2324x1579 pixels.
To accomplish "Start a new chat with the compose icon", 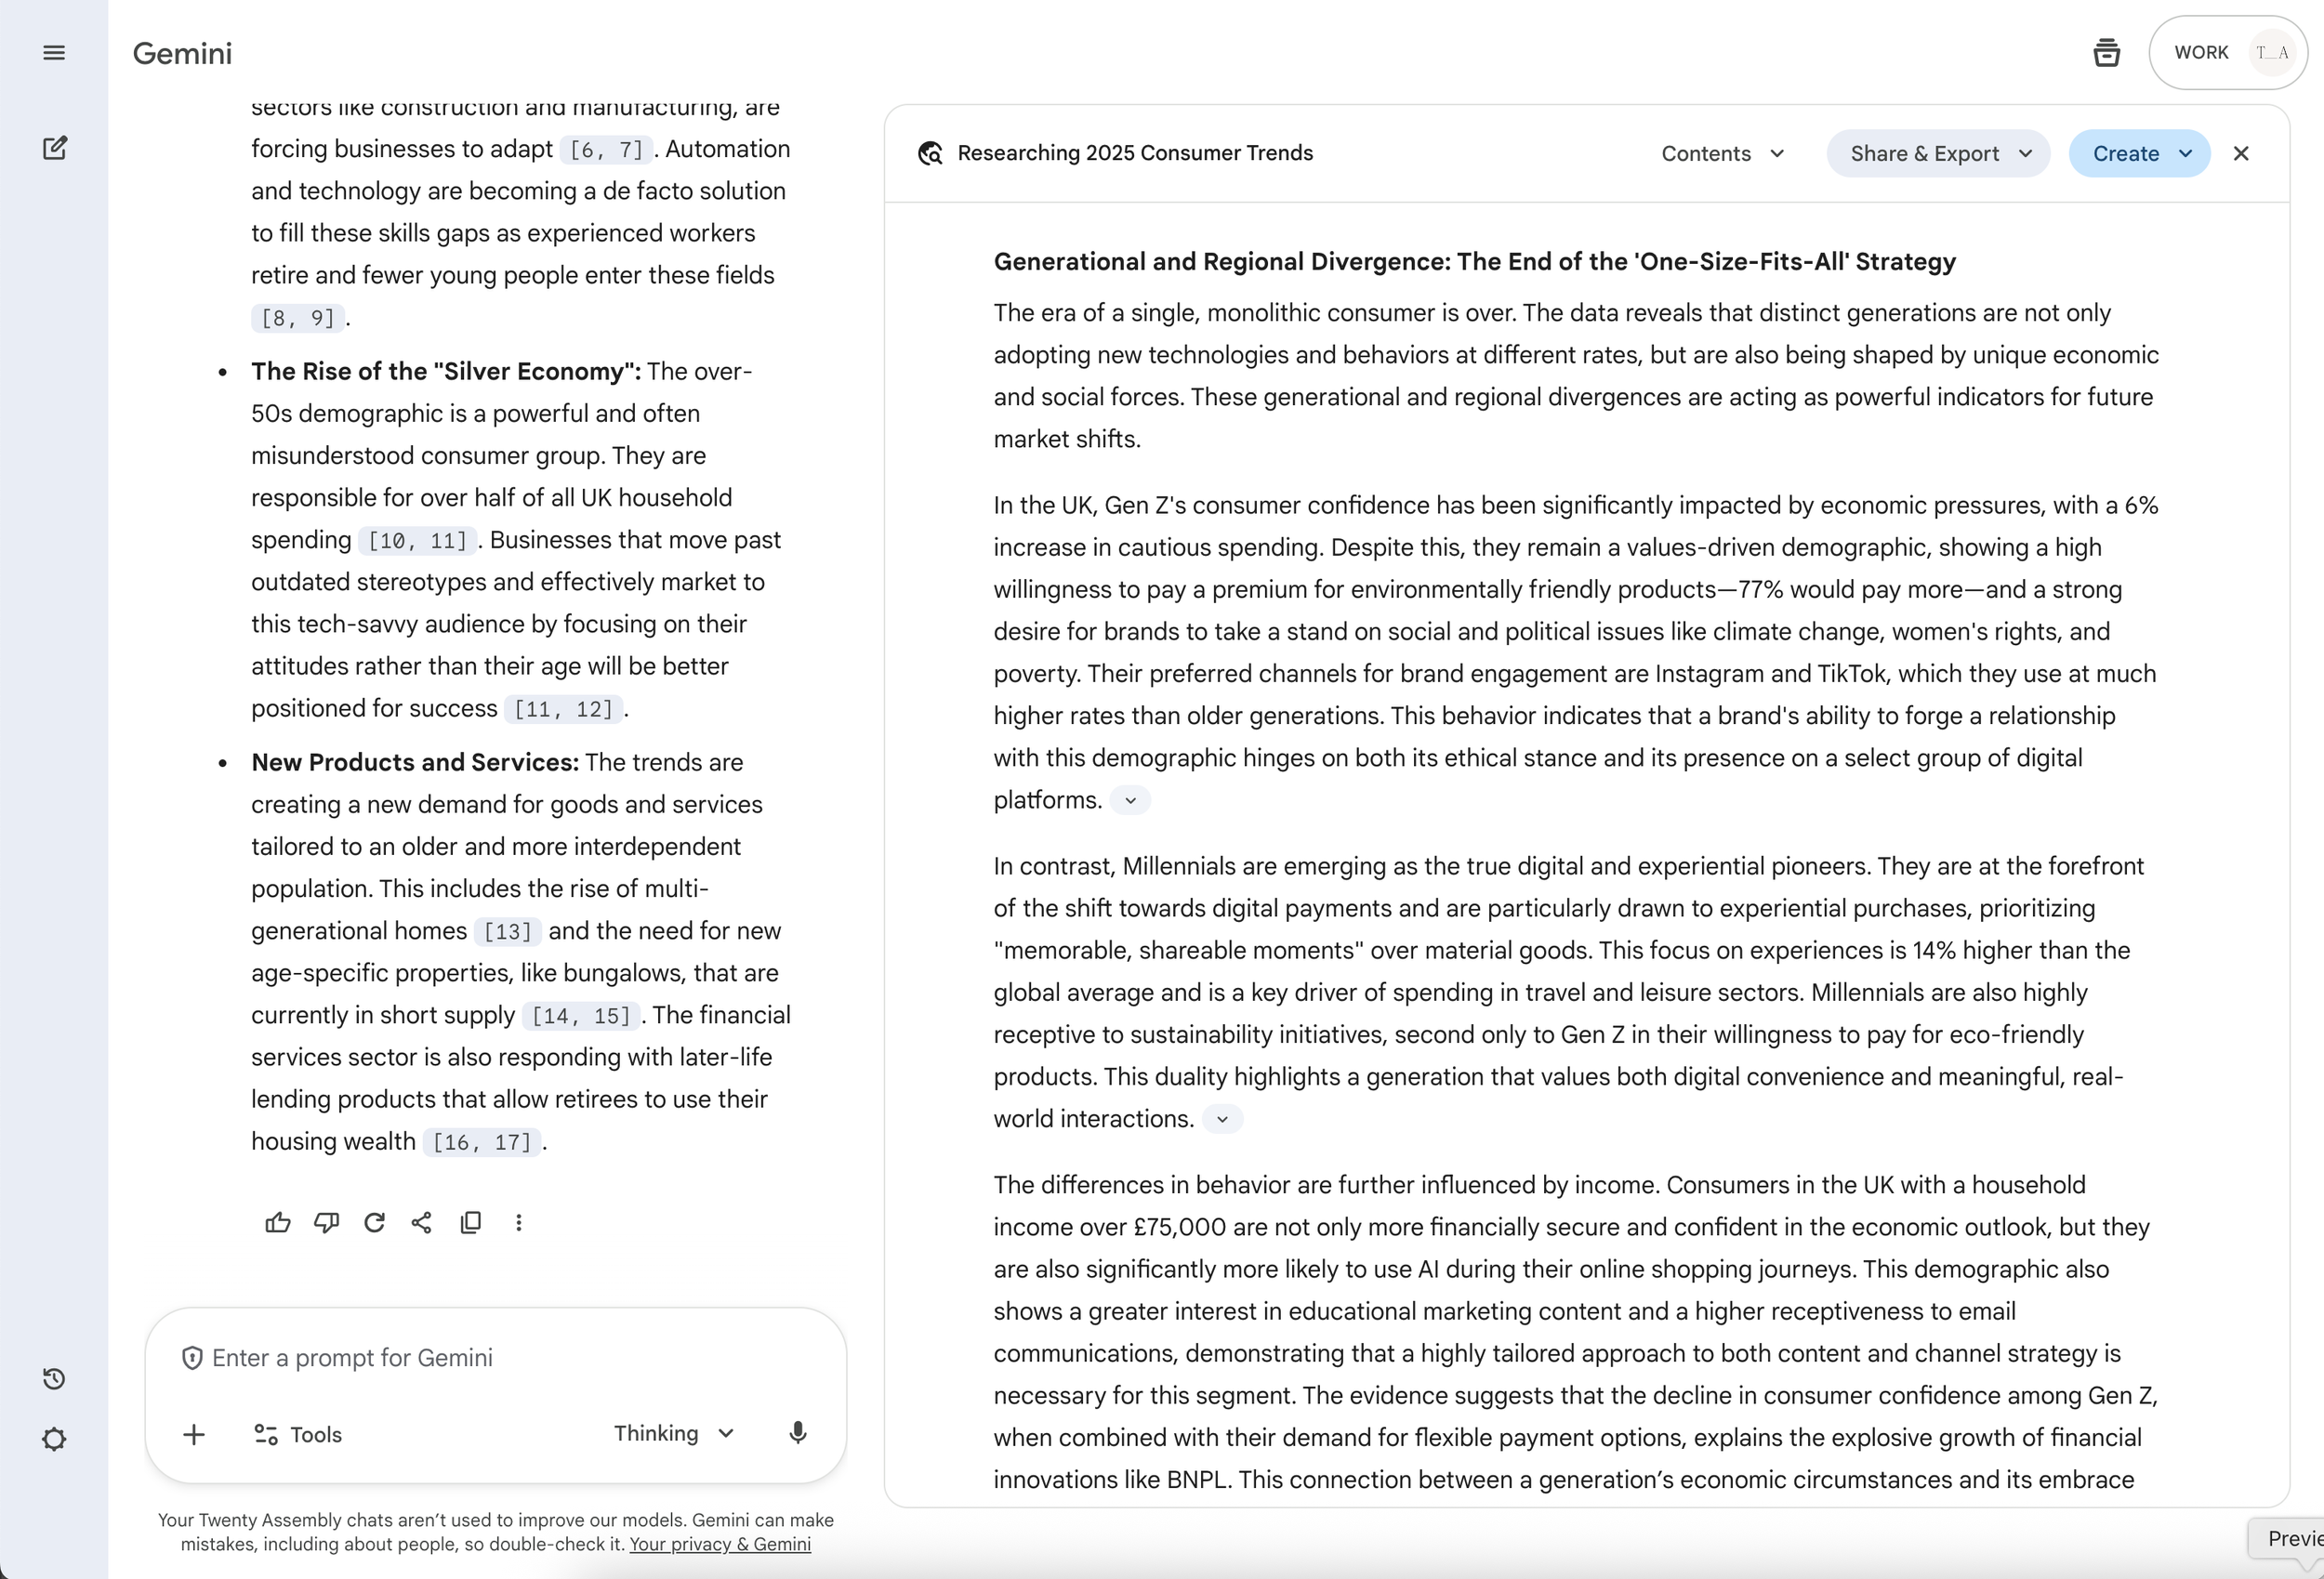I will pyautogui.click(x=55, y=149).
